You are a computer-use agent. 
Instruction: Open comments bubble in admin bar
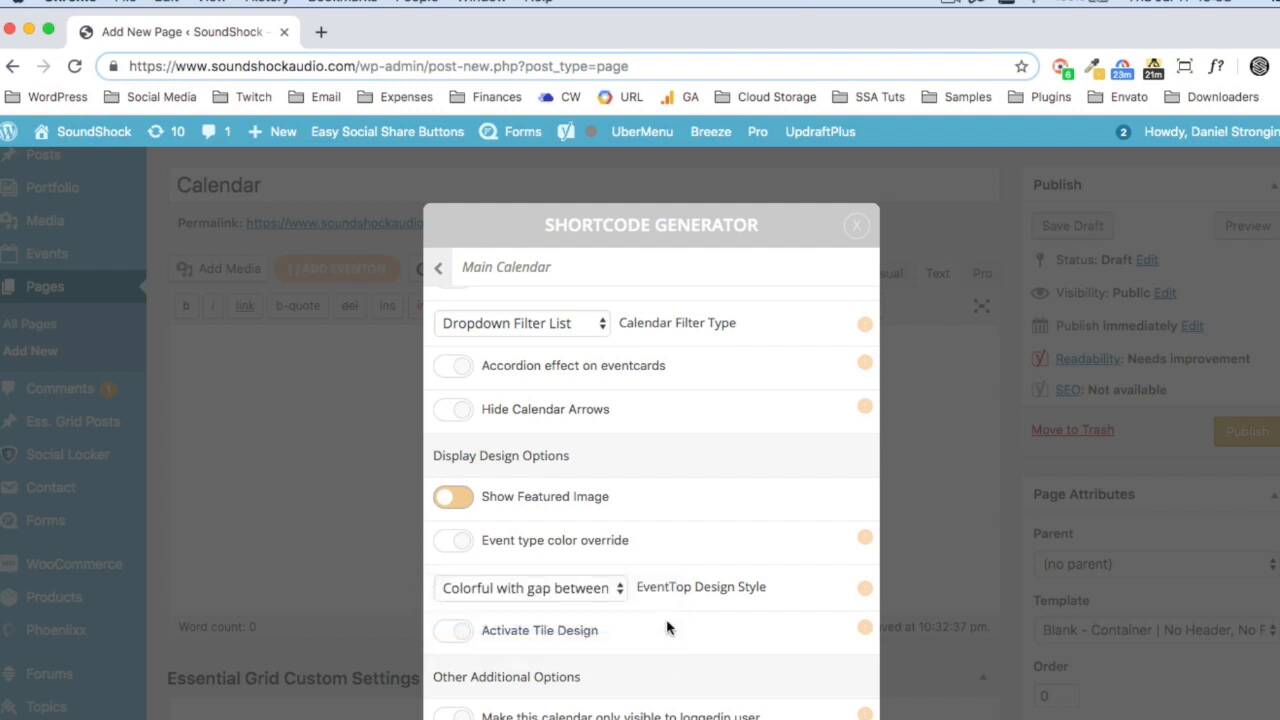(216, 132)
